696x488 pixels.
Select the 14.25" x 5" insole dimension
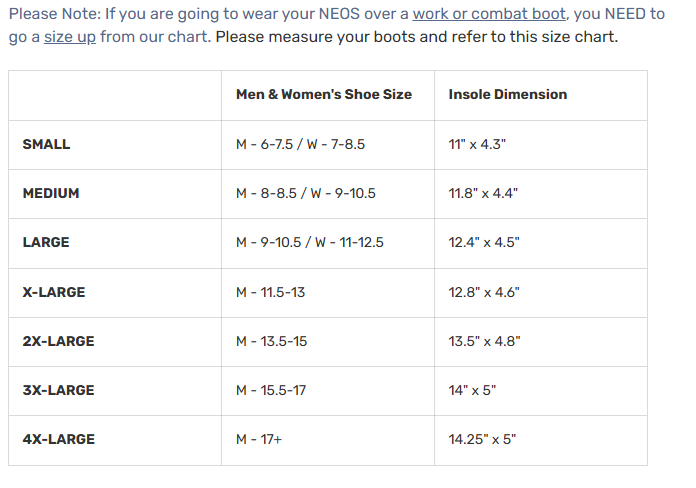[482, 439]
